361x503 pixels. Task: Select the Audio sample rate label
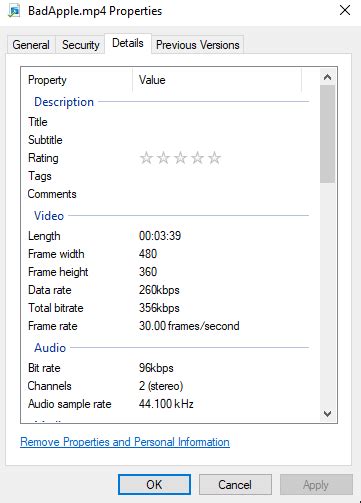coord(70,404)
